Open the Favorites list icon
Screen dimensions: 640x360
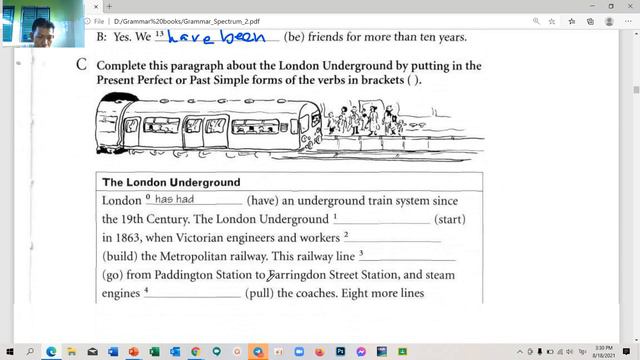coord(571,21)
